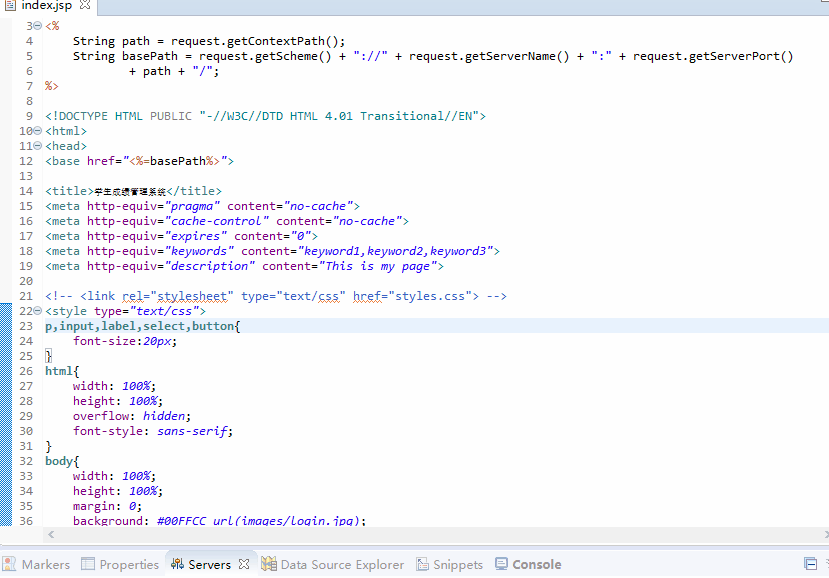The width and height of the screenshot is (829, 578).
Task: Select the Servers view tab
Action: pyautogui.click(x=209, y=564)
